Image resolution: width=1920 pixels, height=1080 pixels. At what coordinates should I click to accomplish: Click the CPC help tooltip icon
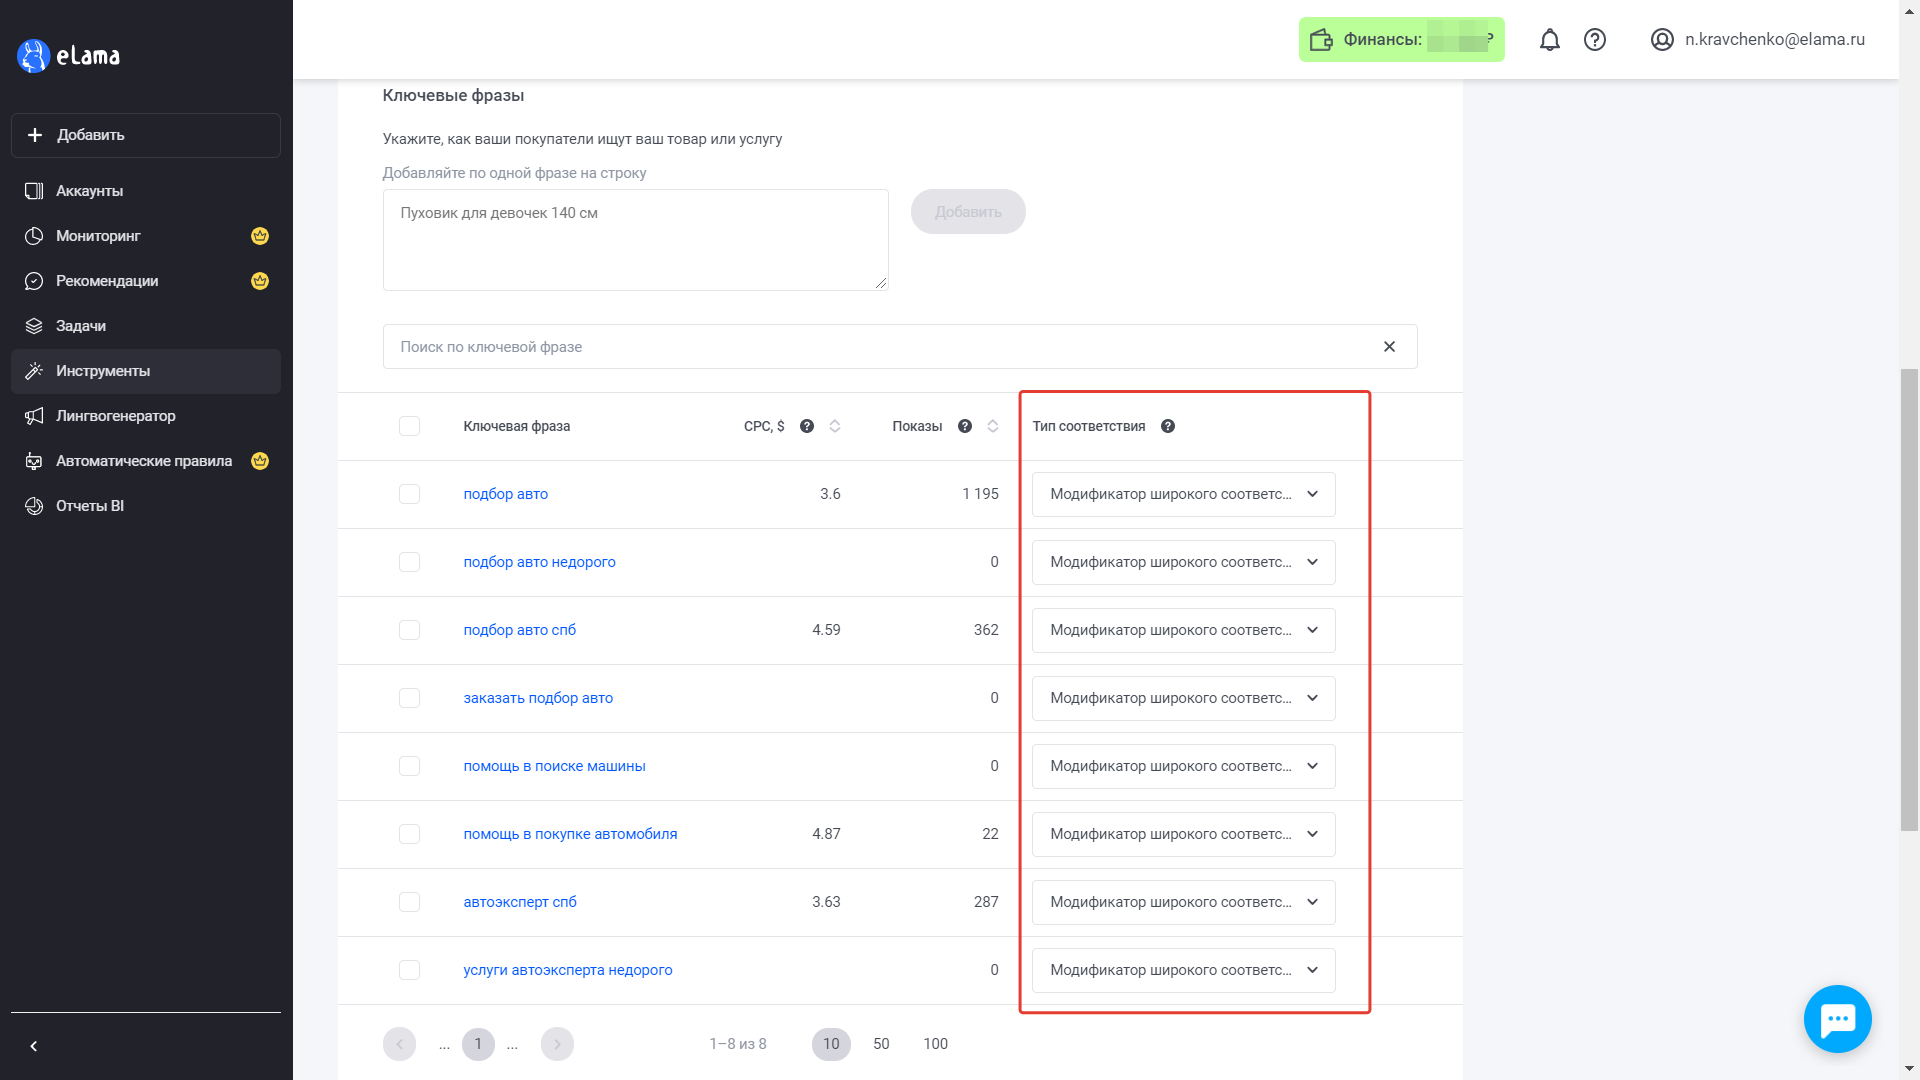click(x=807, y=426)
